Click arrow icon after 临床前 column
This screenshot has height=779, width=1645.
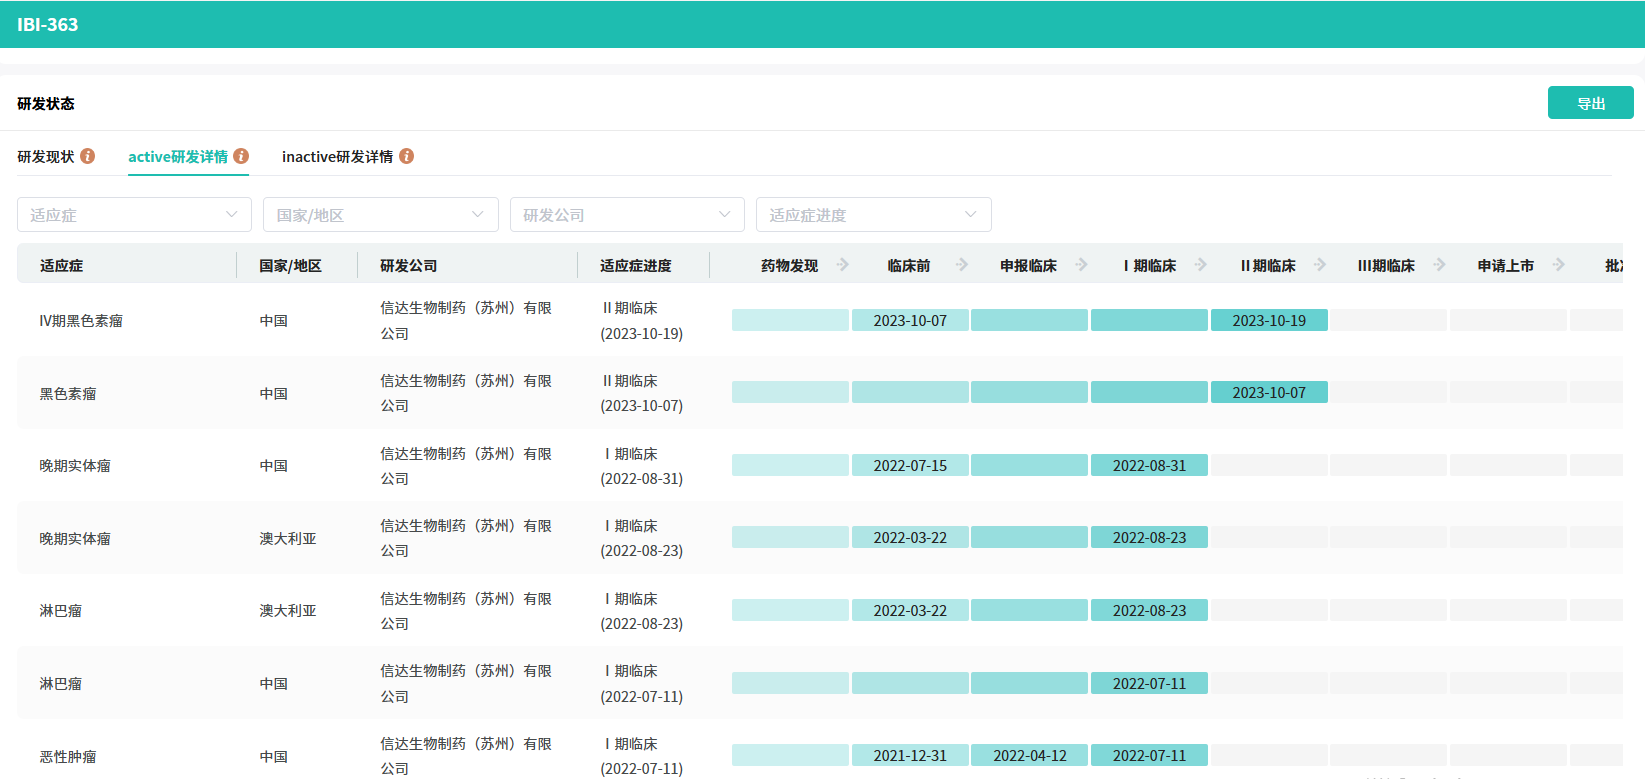coord(962,265)
